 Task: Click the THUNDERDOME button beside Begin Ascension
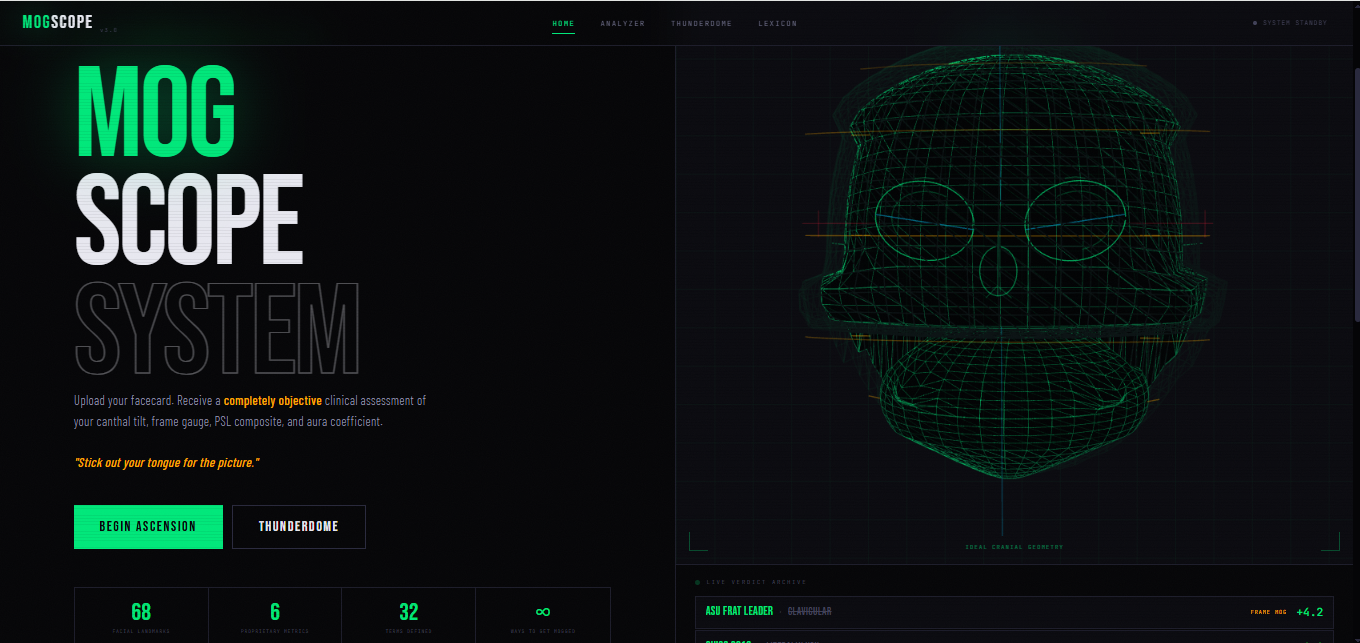click(298, 527)
